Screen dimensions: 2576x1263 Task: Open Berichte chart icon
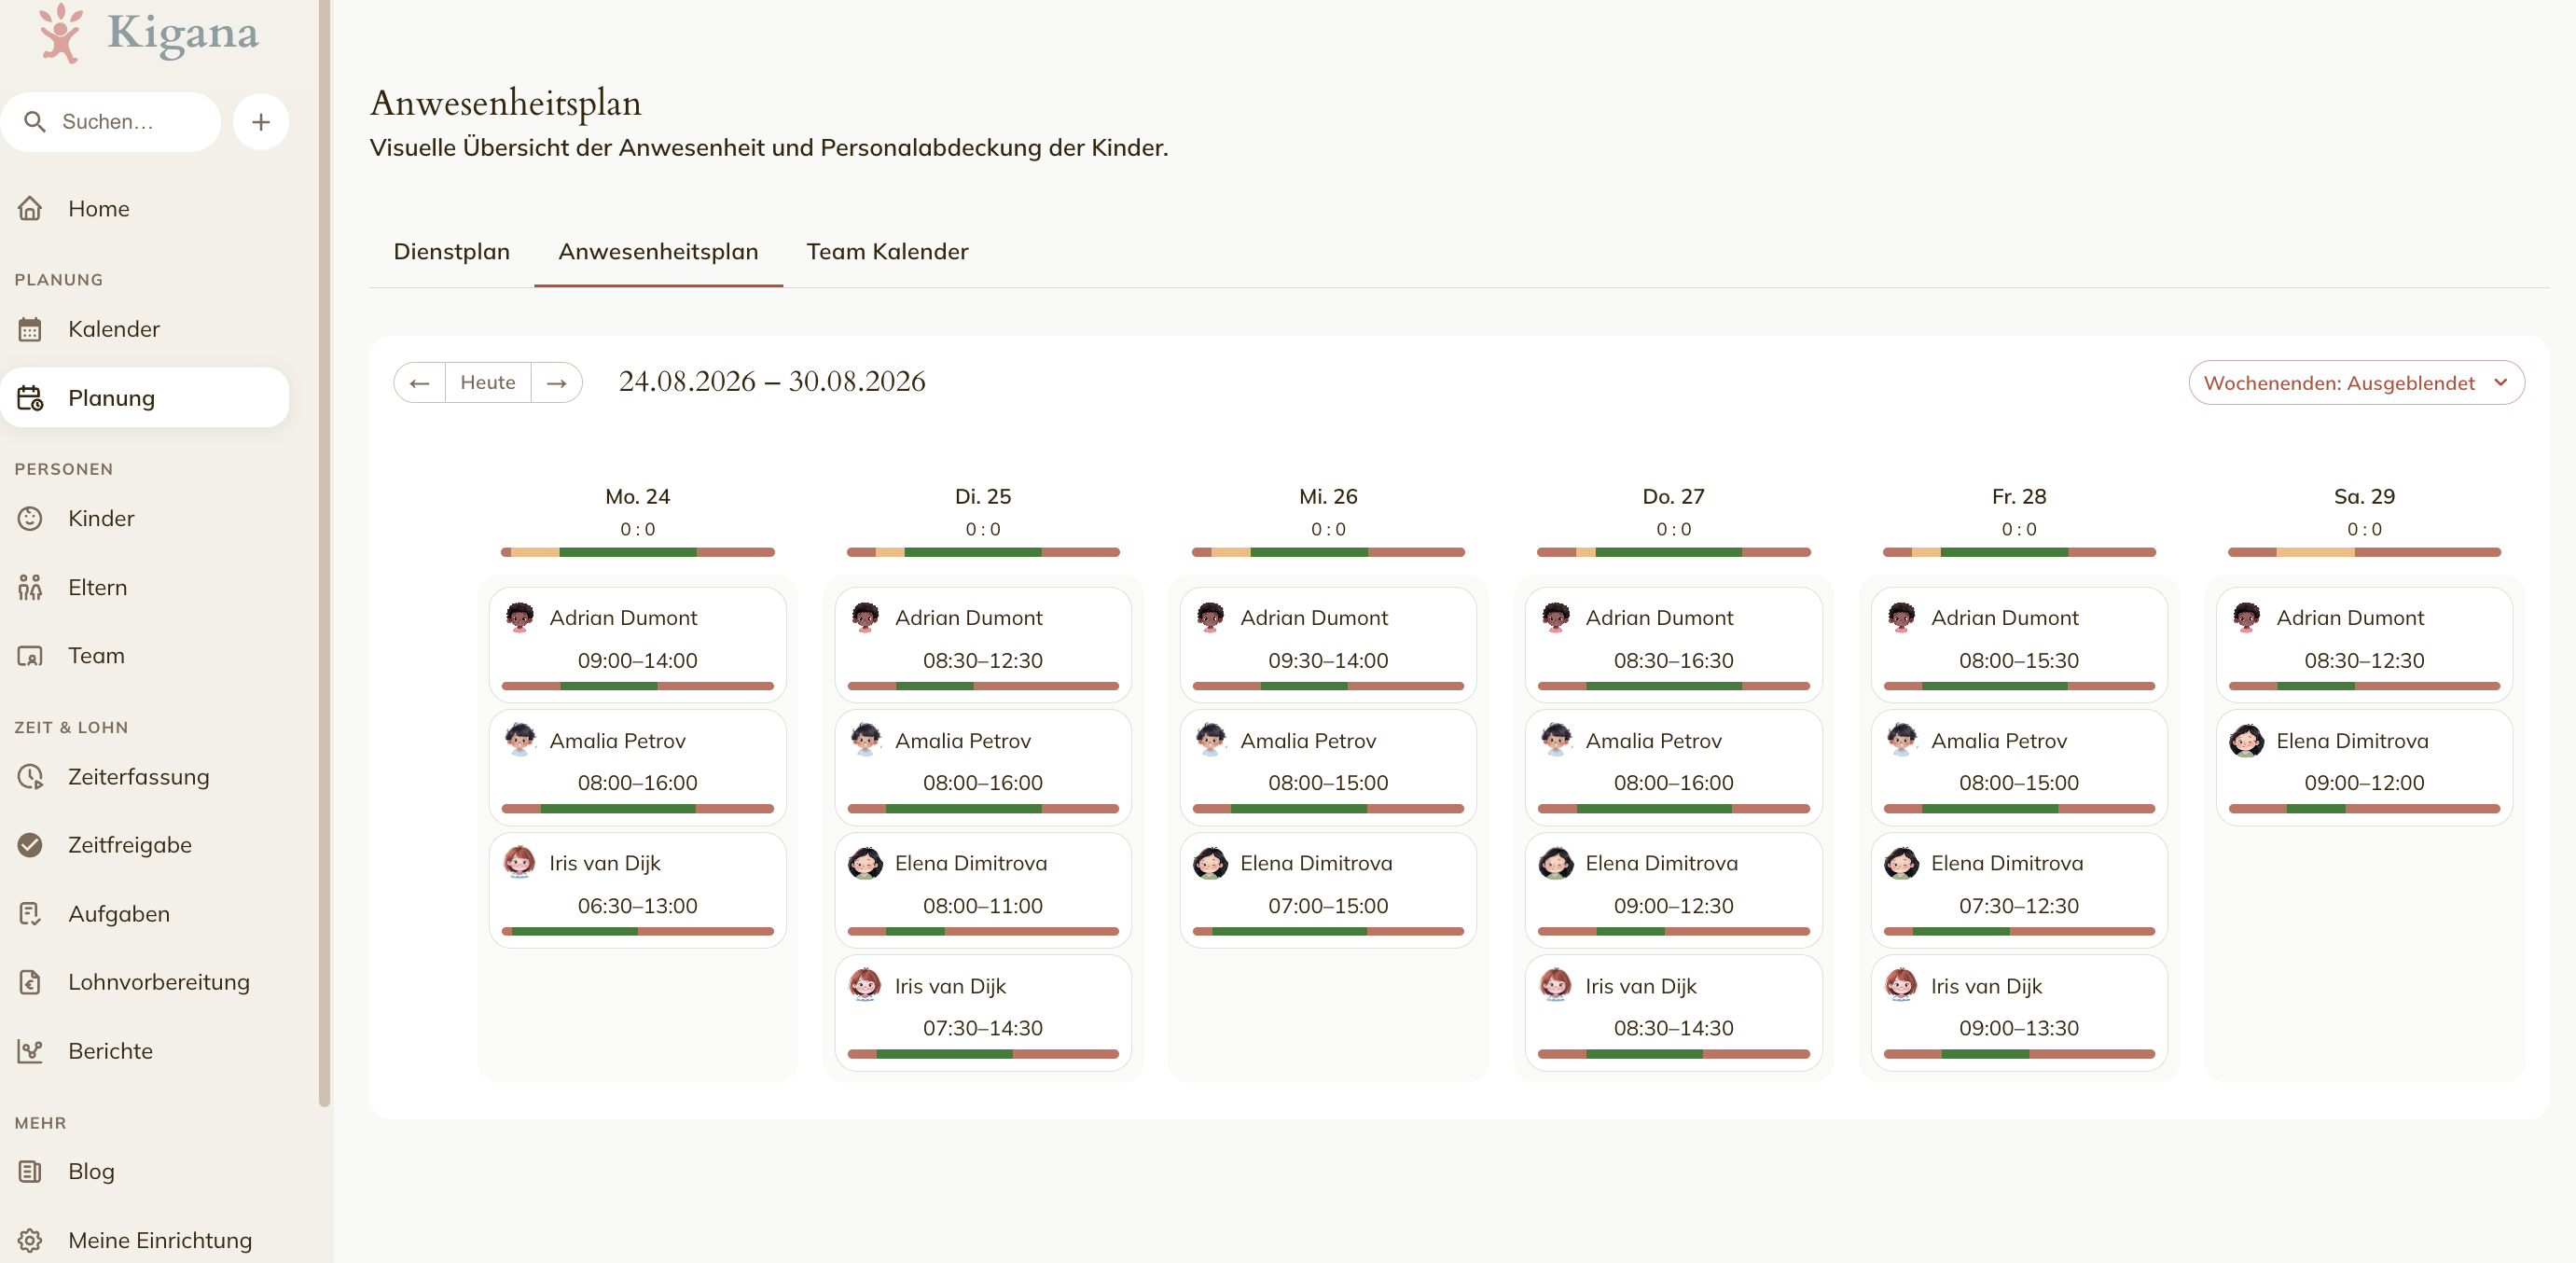[x=30, y=1051]
